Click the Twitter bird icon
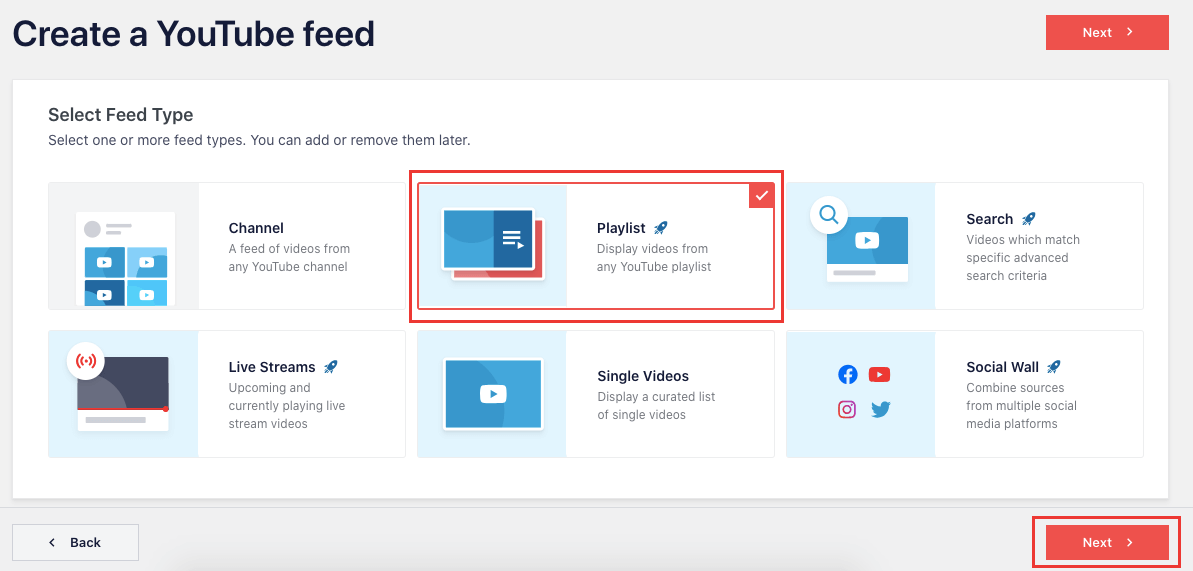 (x=881, y=410)
